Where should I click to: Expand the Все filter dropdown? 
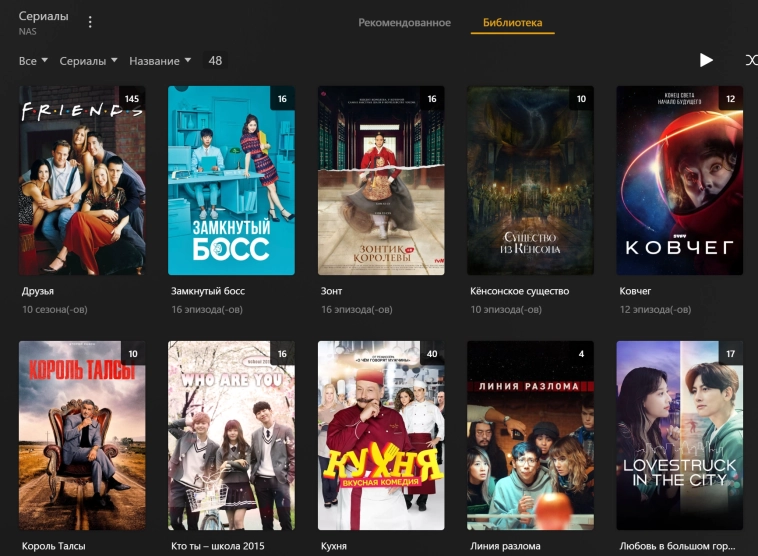pos(33,61)
